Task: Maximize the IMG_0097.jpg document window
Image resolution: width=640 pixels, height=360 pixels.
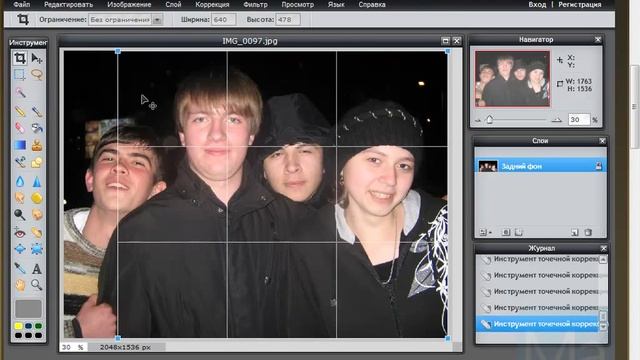Action: 445,41
